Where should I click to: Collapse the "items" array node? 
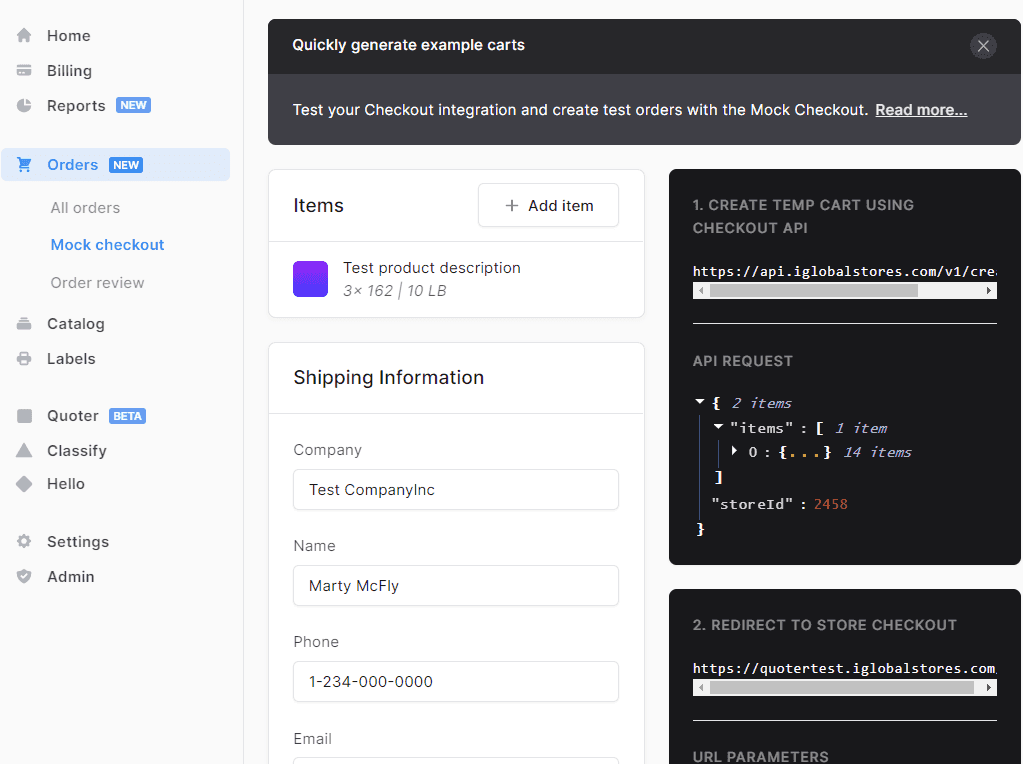(x=719, y=427)
